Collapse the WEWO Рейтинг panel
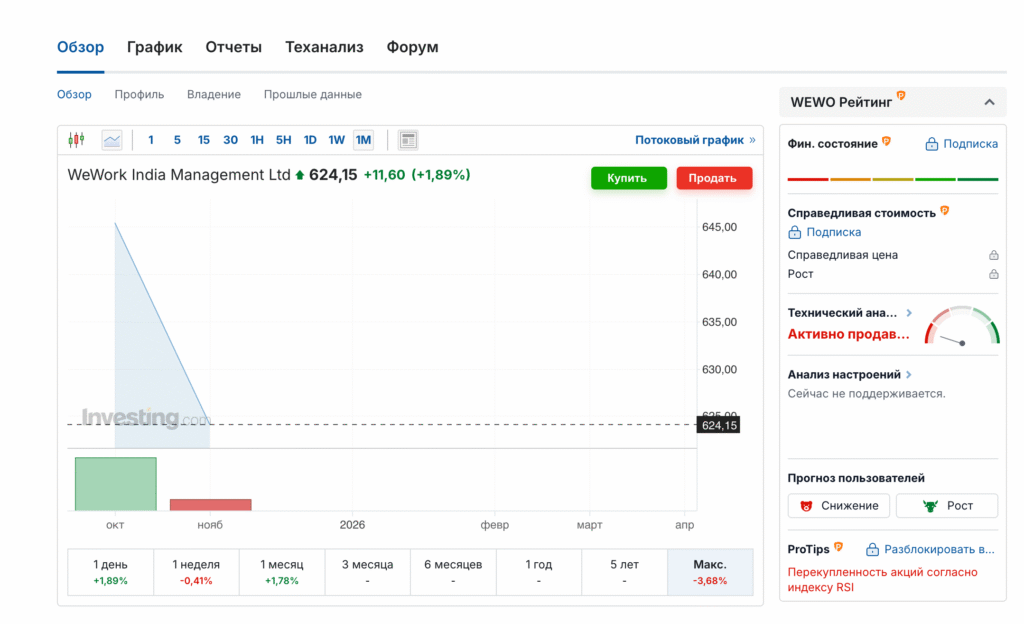The image size is (1024, 624). click(x=989, y=102)
